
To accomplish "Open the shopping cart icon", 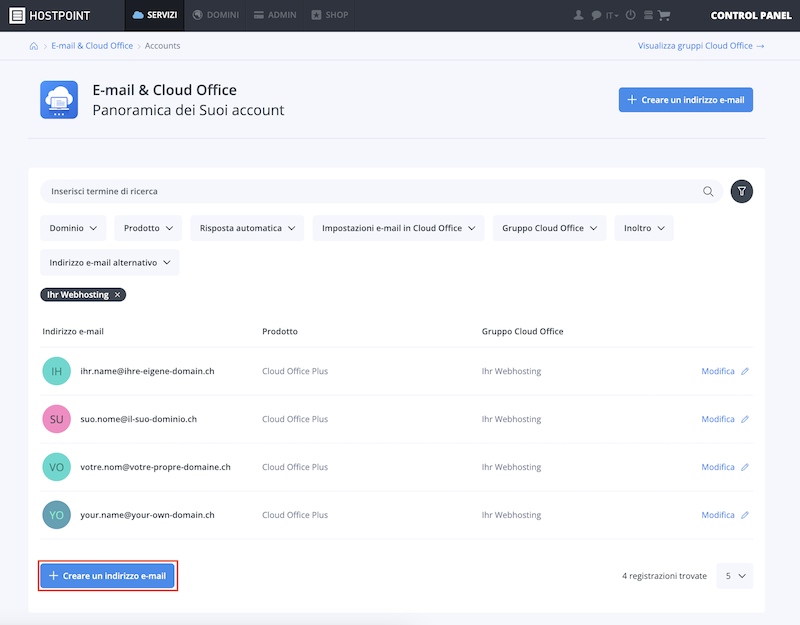I will click(x=664, y=15).
